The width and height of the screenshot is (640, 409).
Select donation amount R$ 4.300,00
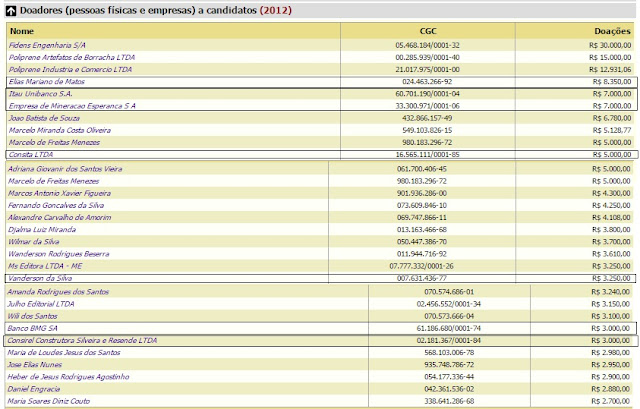click(x=611, y=193)
